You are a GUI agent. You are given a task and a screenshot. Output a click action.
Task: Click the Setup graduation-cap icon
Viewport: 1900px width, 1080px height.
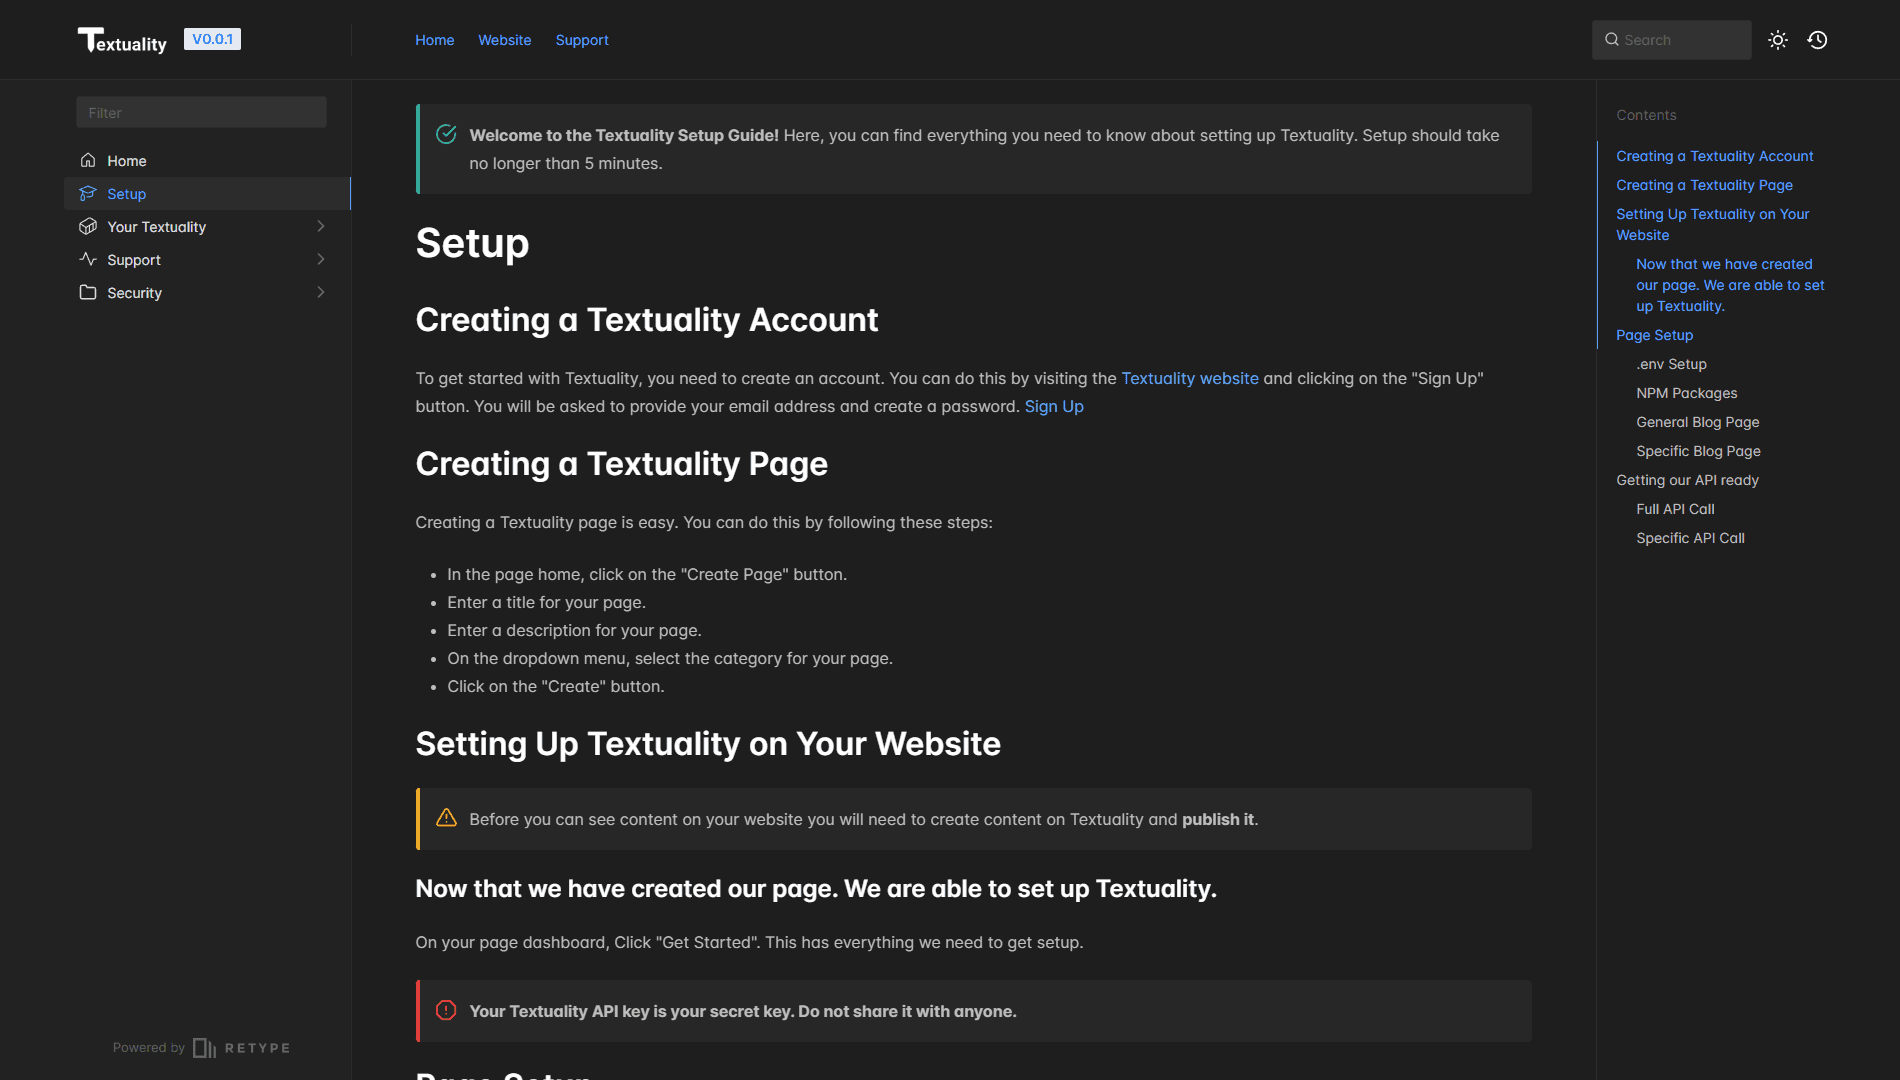[88, 193]
